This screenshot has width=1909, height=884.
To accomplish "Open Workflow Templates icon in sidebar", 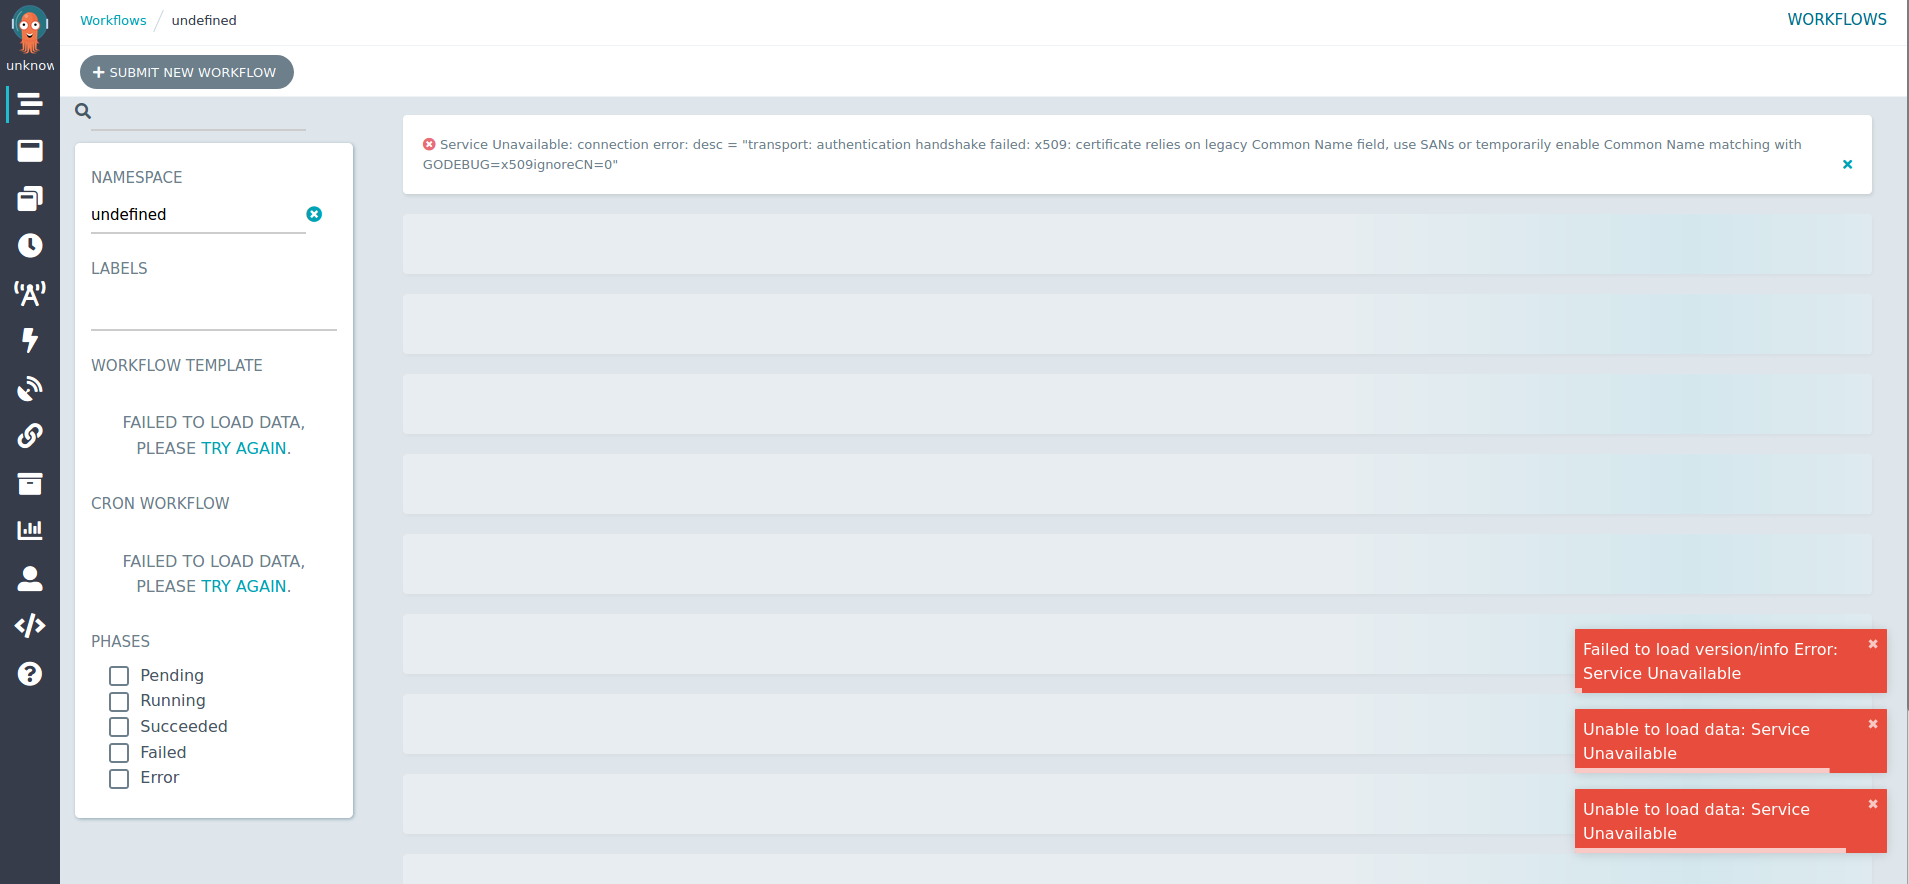I will (30, 151).
